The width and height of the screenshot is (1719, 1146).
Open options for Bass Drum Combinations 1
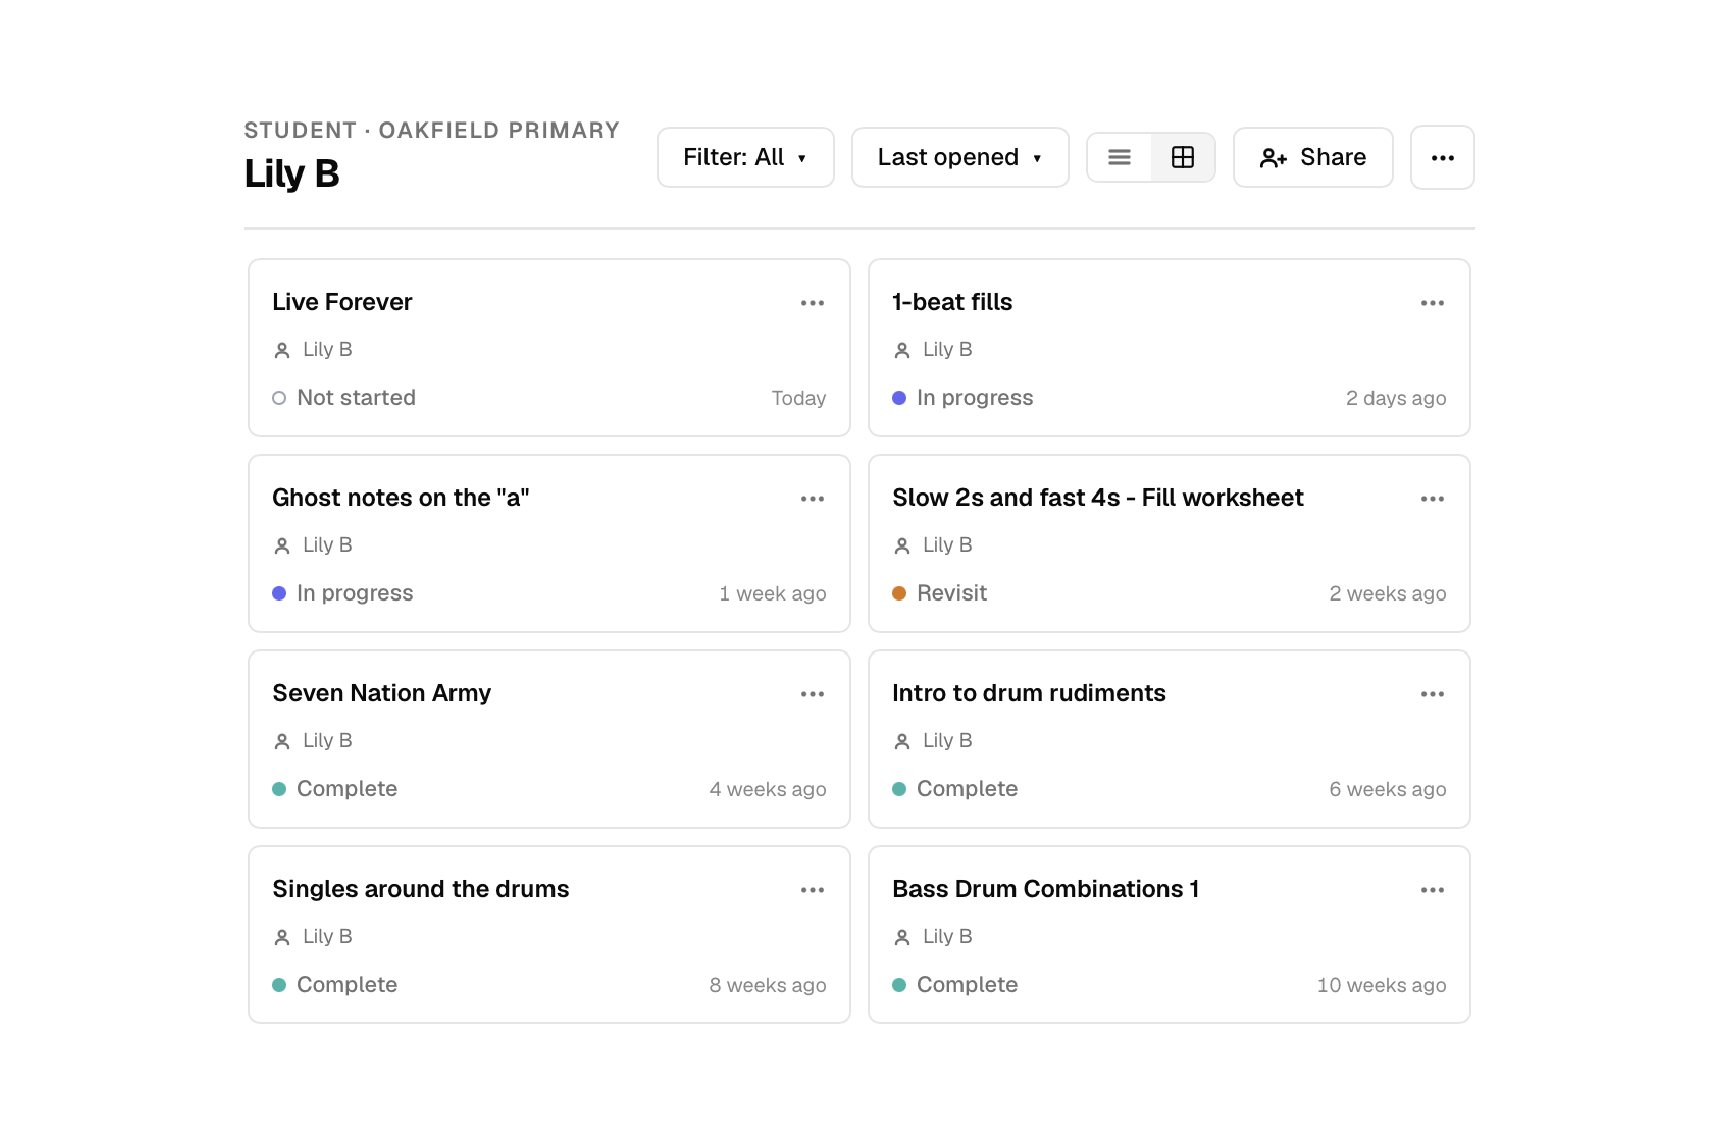tap(1432, 890)
